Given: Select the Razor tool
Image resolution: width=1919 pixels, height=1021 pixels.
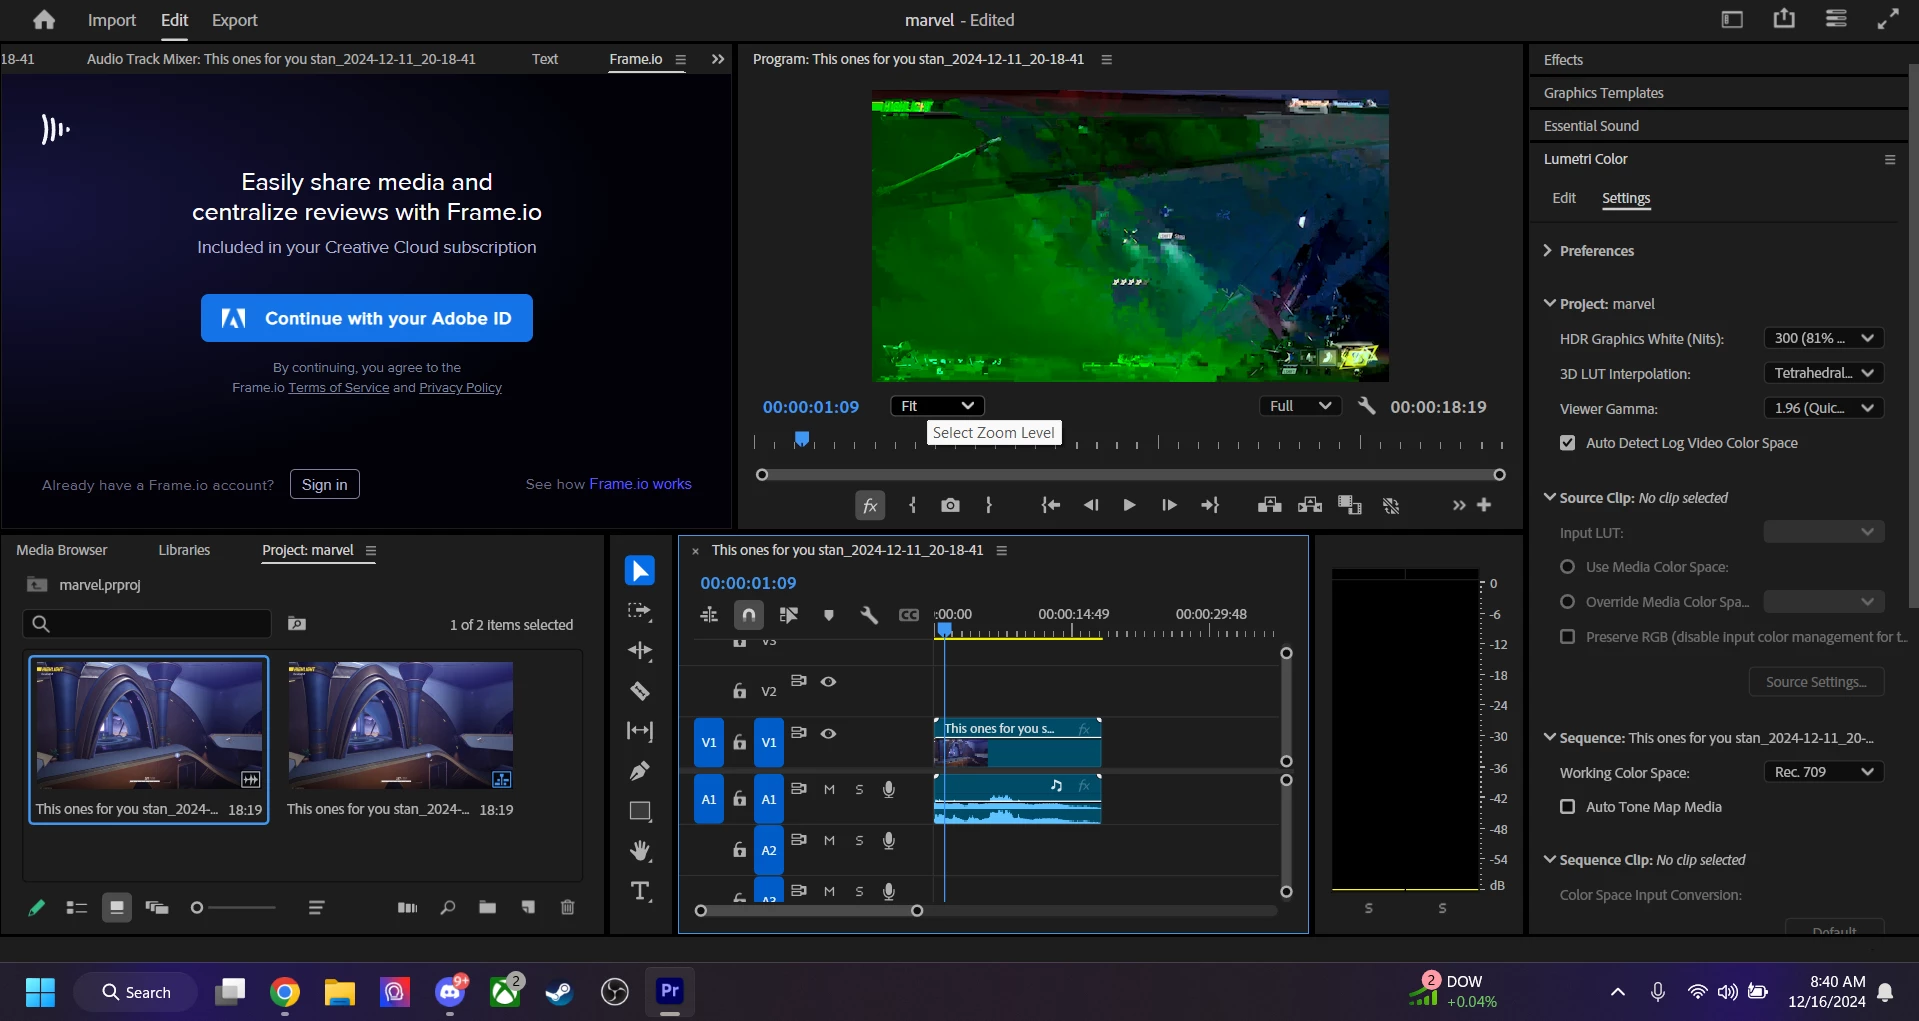Looking at the screenshot, I should coord(640,691).
